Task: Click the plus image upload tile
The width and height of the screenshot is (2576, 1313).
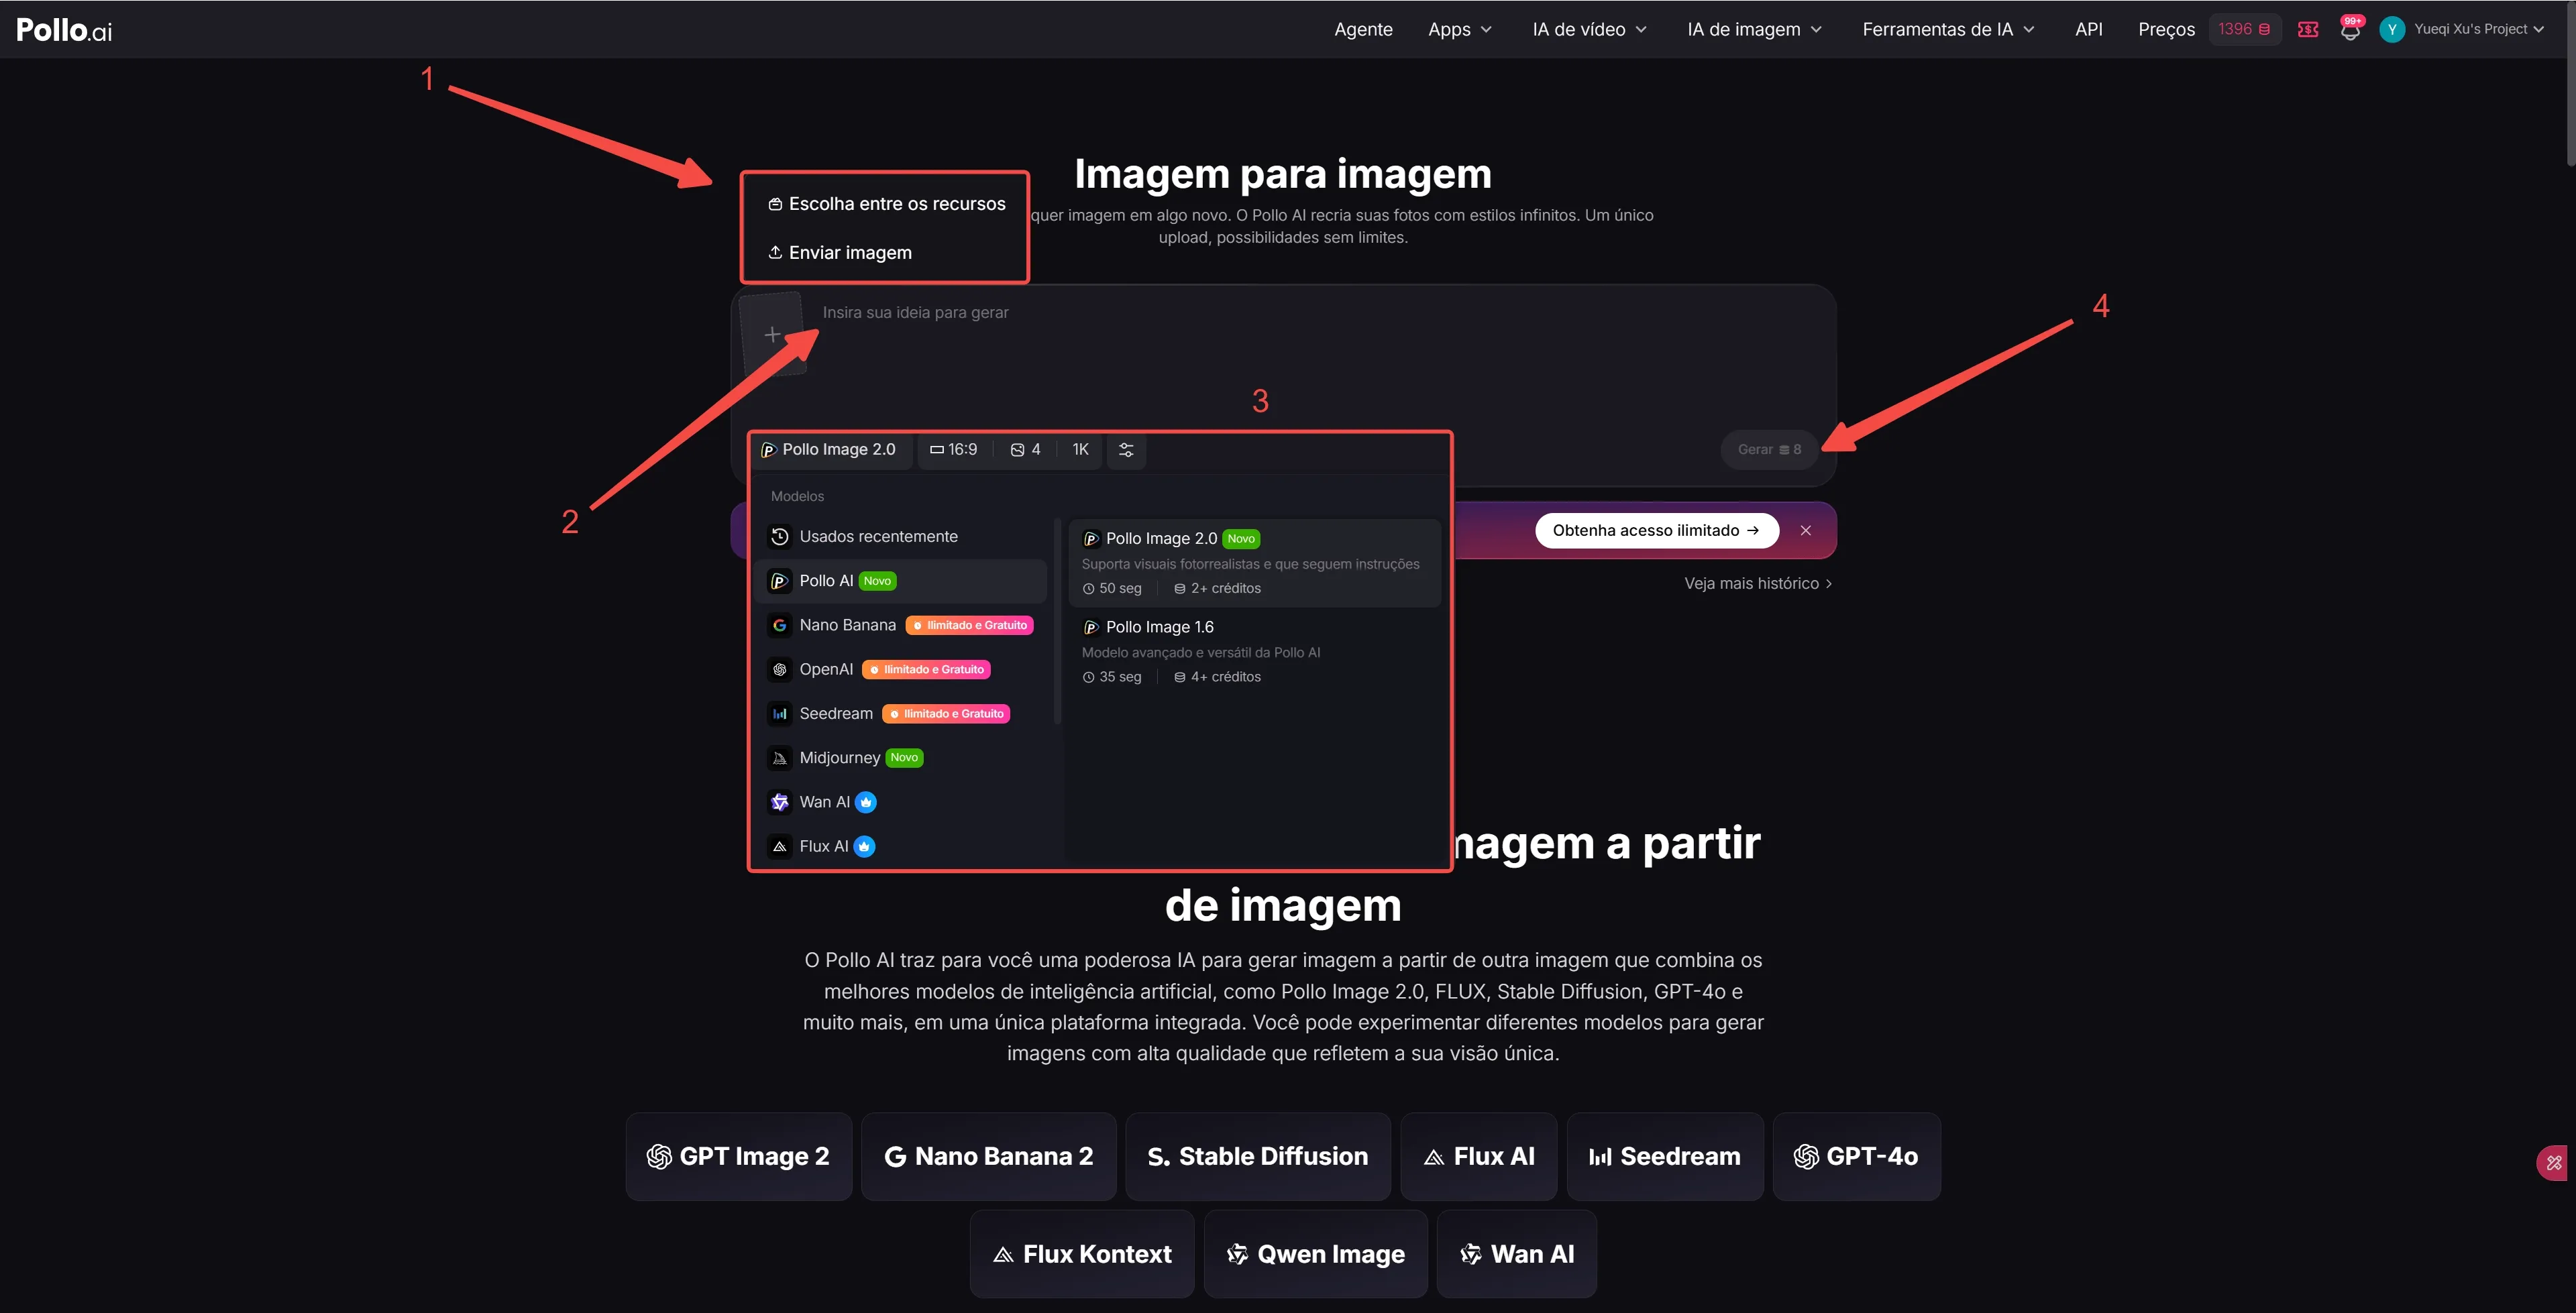Action: tap(772, 334)
